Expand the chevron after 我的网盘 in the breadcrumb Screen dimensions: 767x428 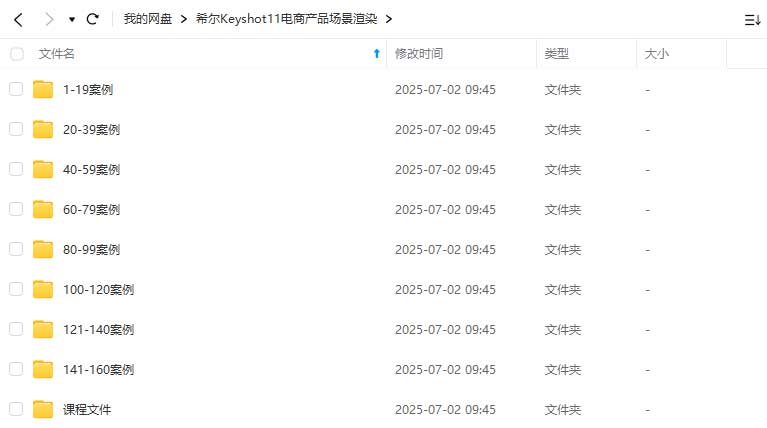pos(184,19)
